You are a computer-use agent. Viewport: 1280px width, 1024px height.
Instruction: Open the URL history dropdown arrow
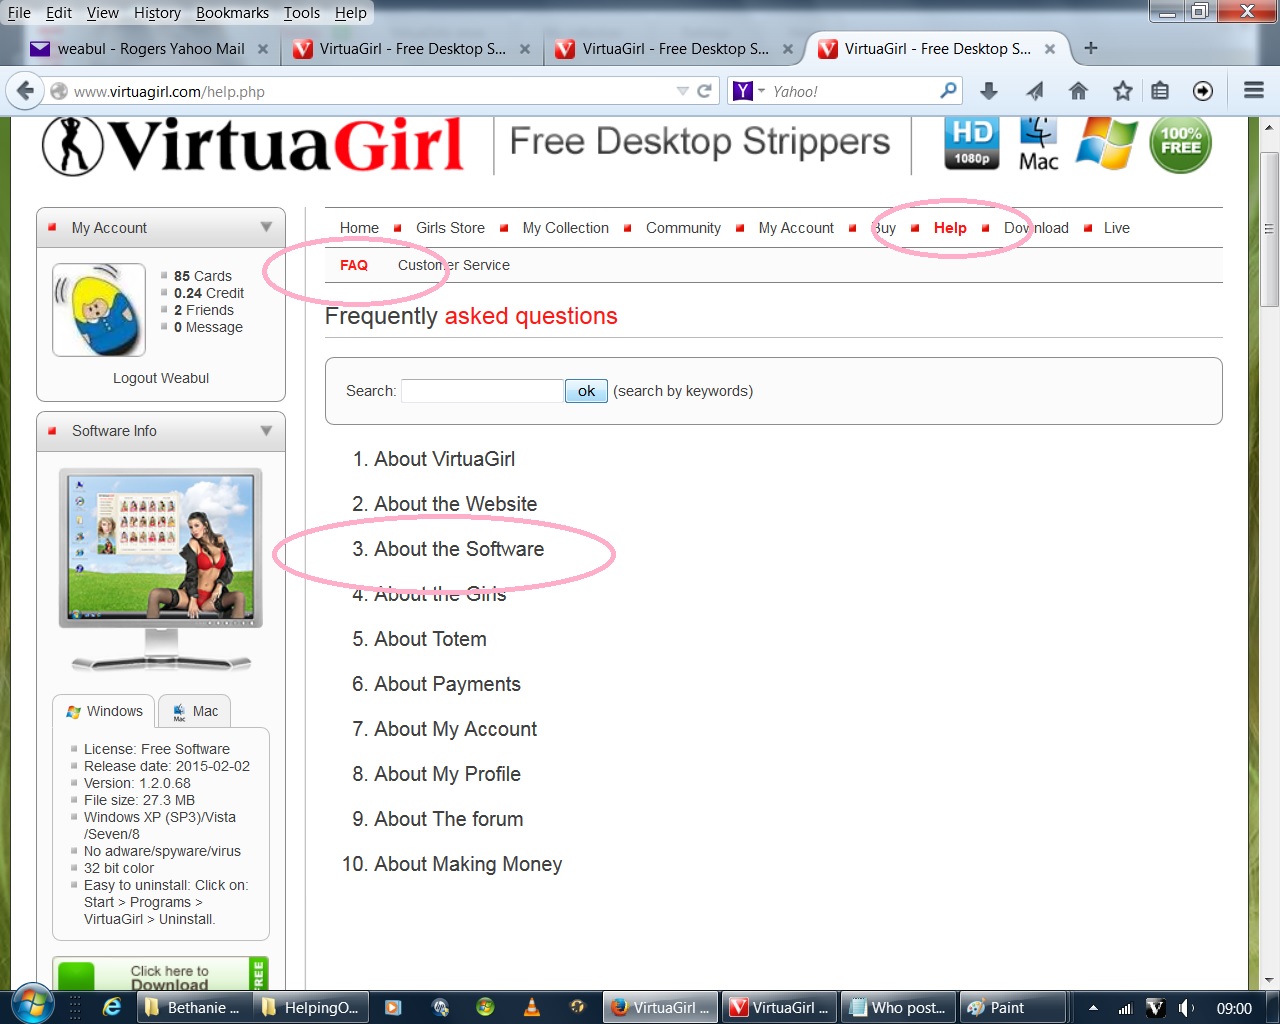tap(683, 91)
